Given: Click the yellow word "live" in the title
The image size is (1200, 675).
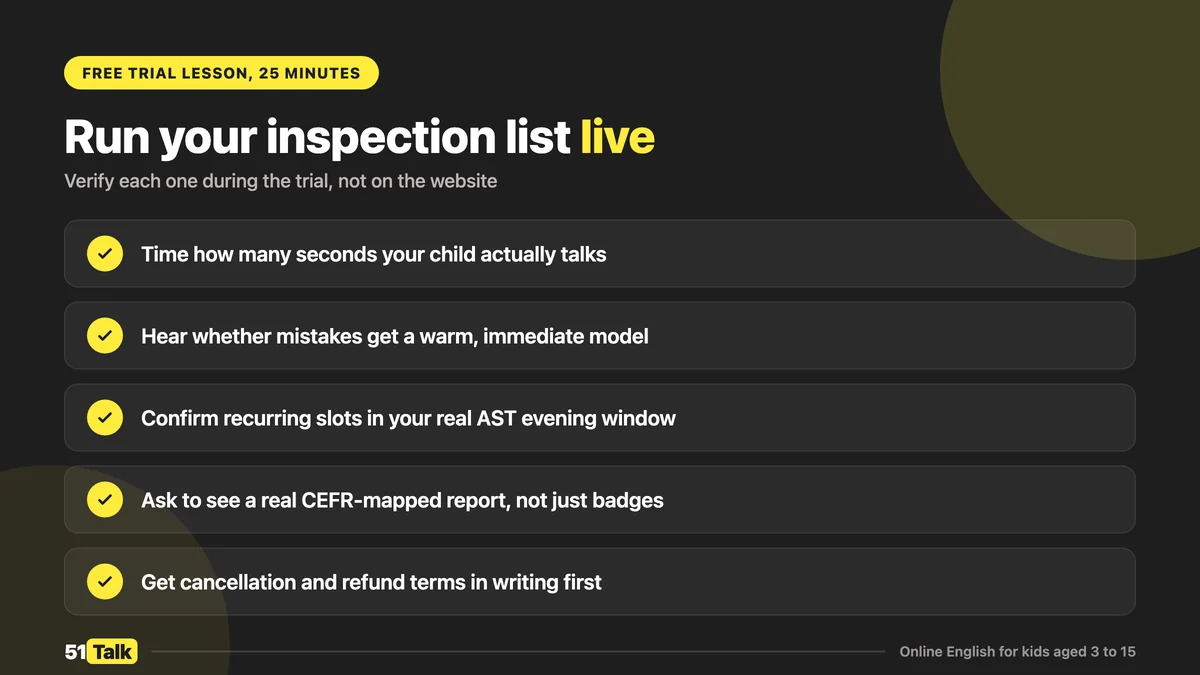Looking at the screenshot, I should pyautogui.click(x=618, y=137).
